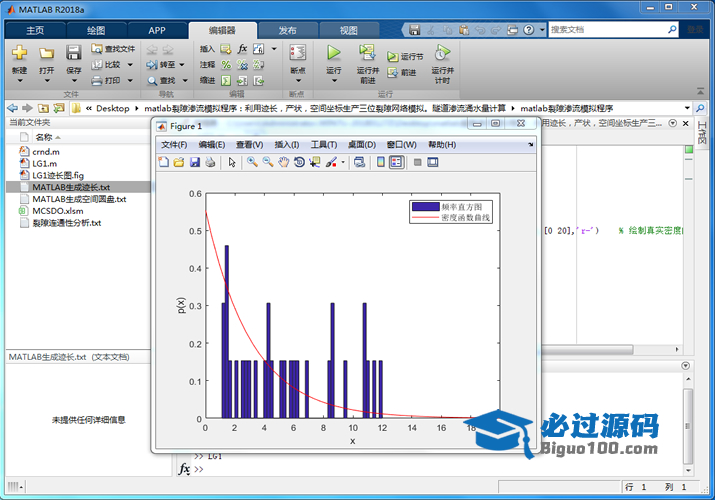Viewport: 715px width, 500px height.
Task: Click the 打印 (Print) button in ribbon
Action: coord(107,81)
